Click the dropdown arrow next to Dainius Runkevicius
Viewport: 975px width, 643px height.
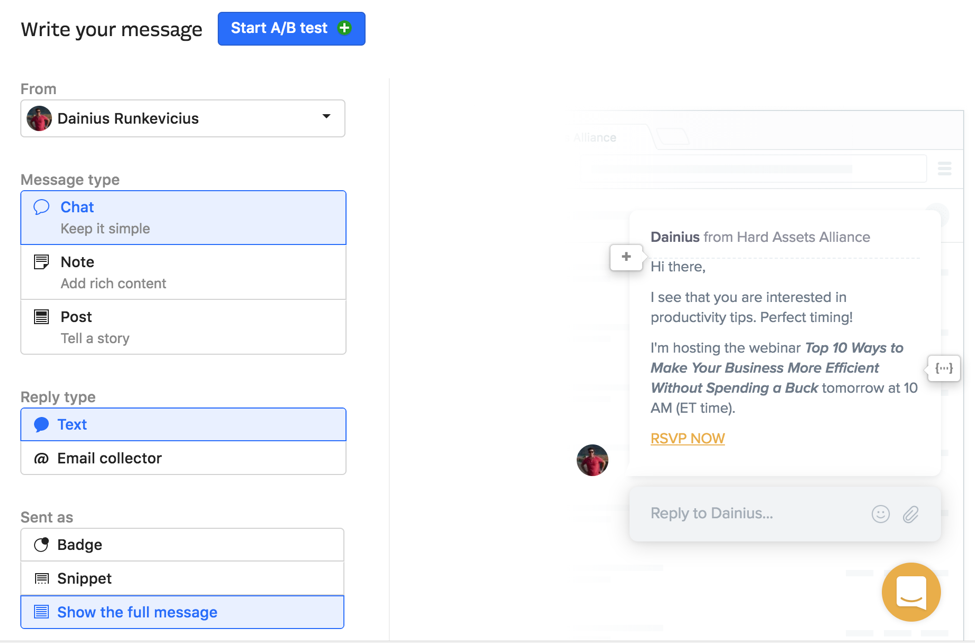326,117
